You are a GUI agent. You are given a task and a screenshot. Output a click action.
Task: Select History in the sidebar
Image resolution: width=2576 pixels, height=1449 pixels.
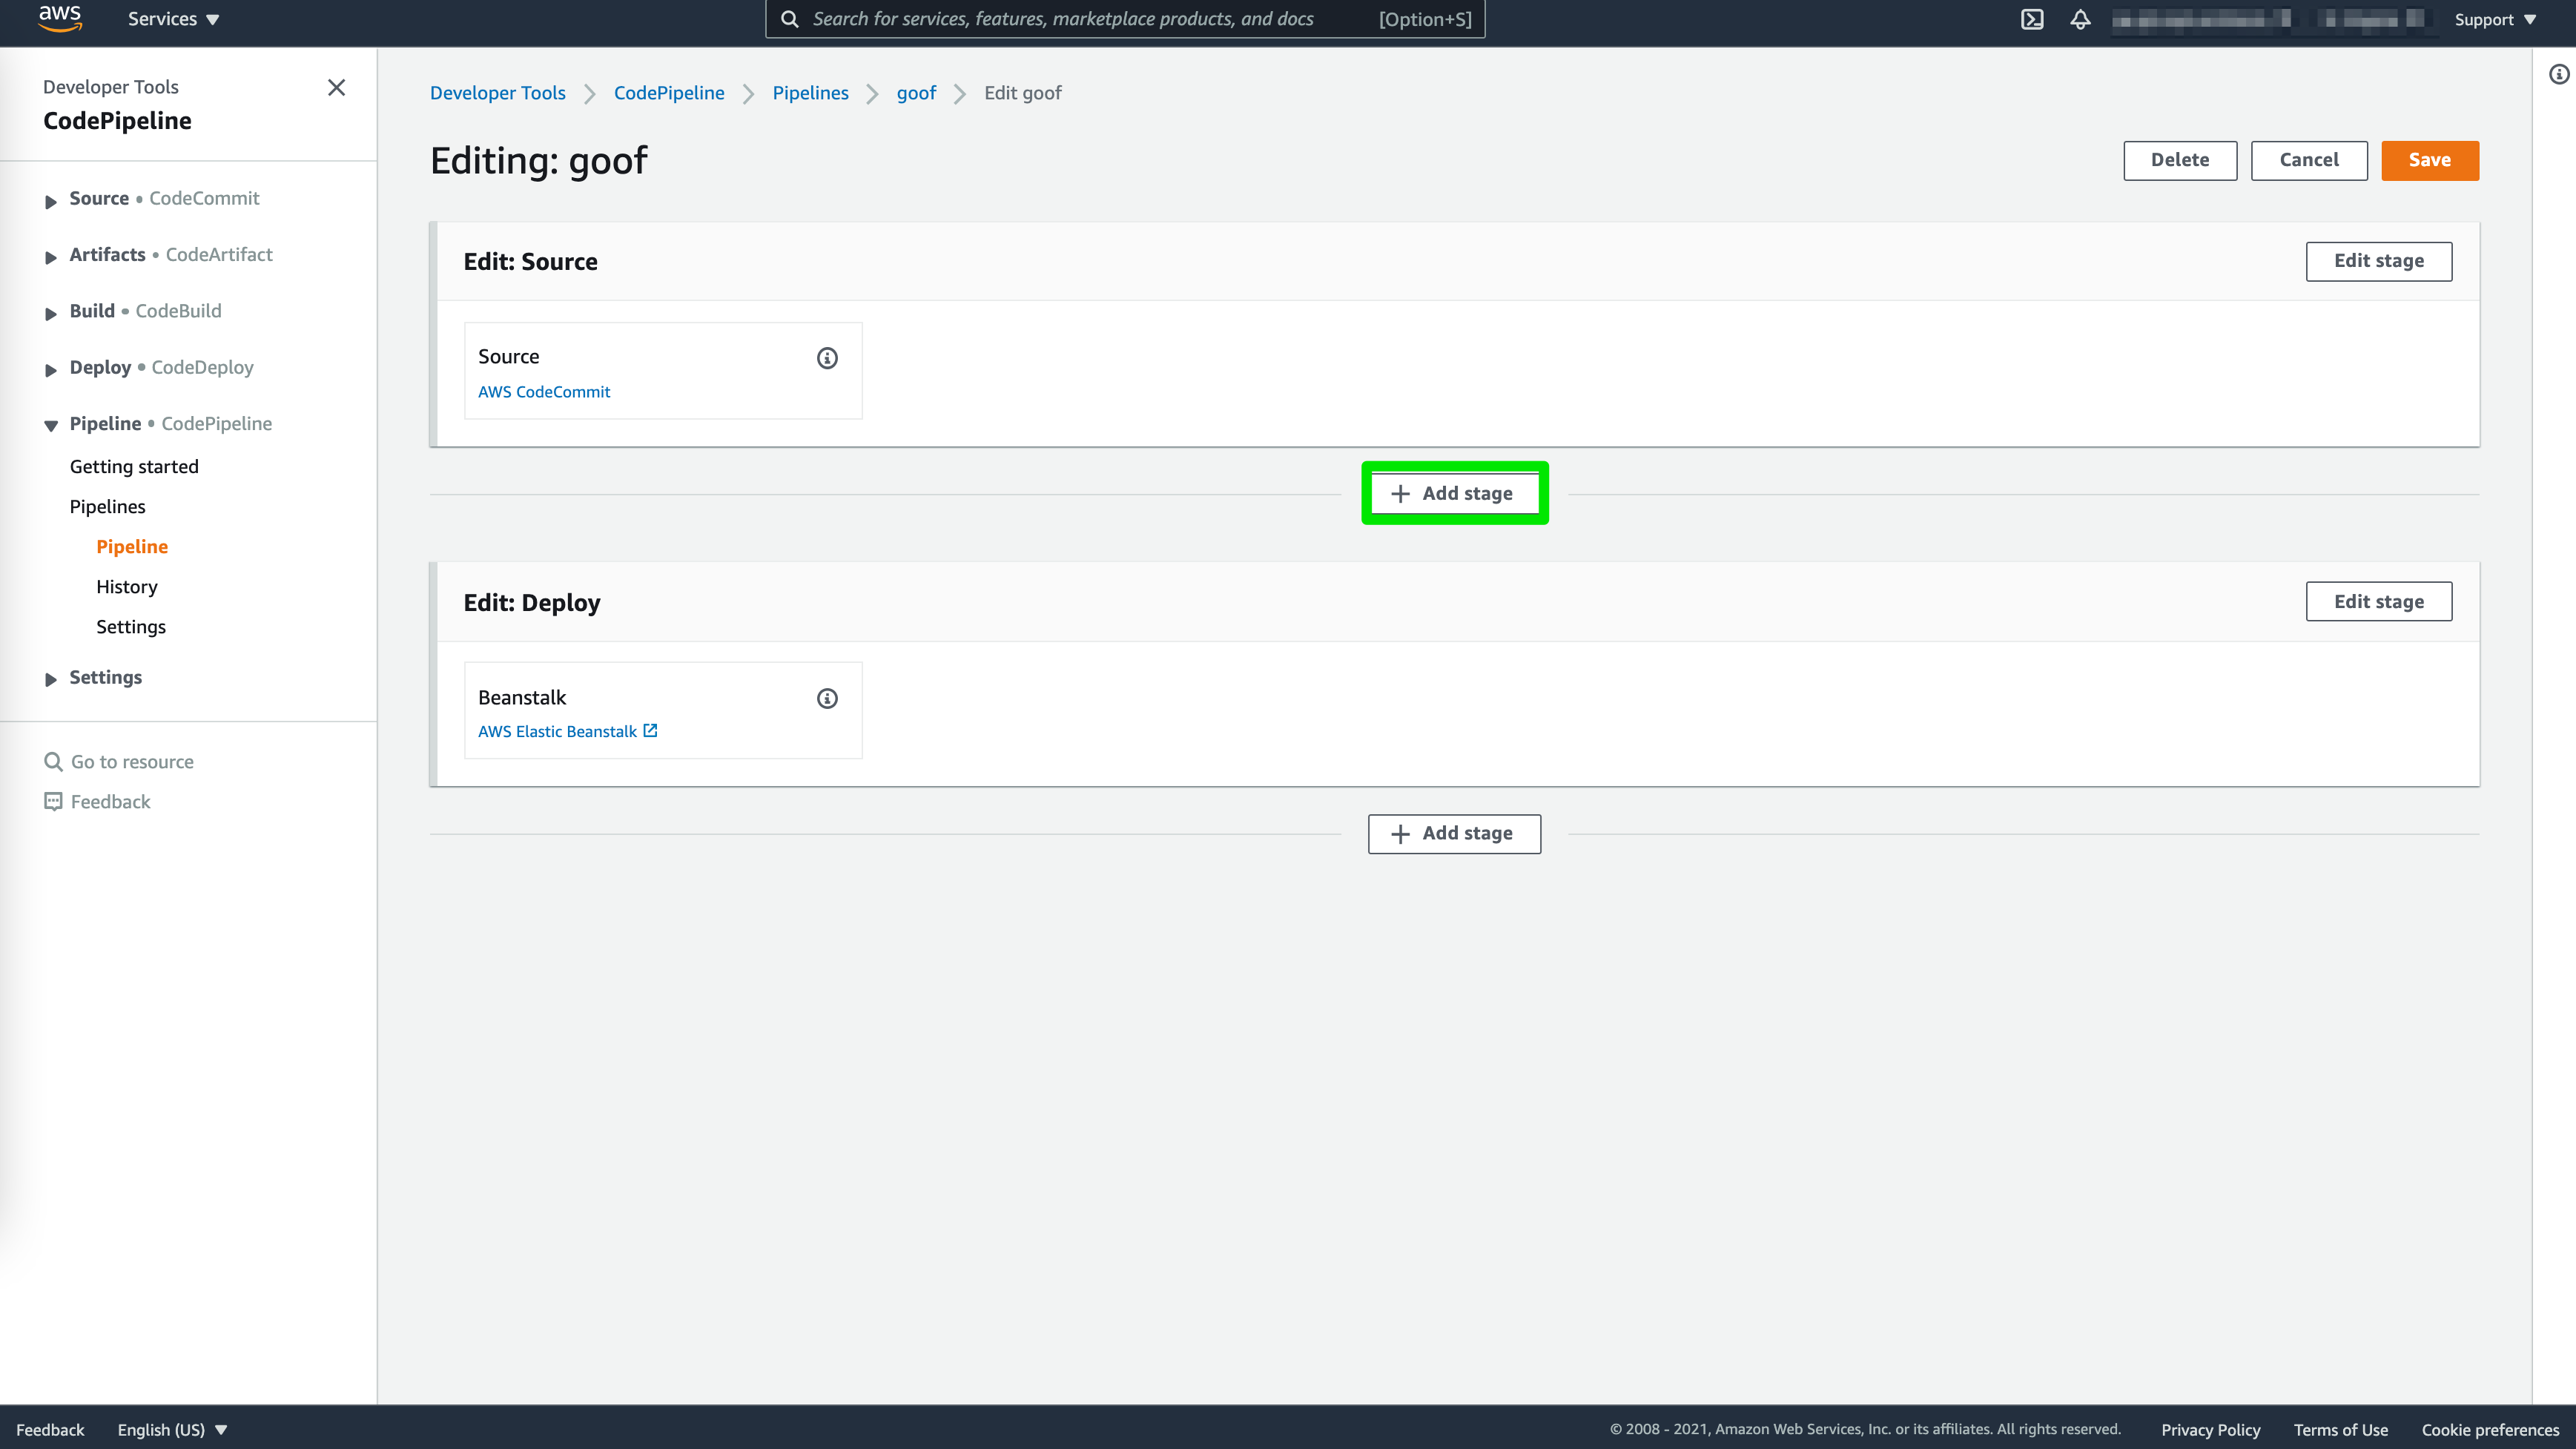[x=126, y=587]
